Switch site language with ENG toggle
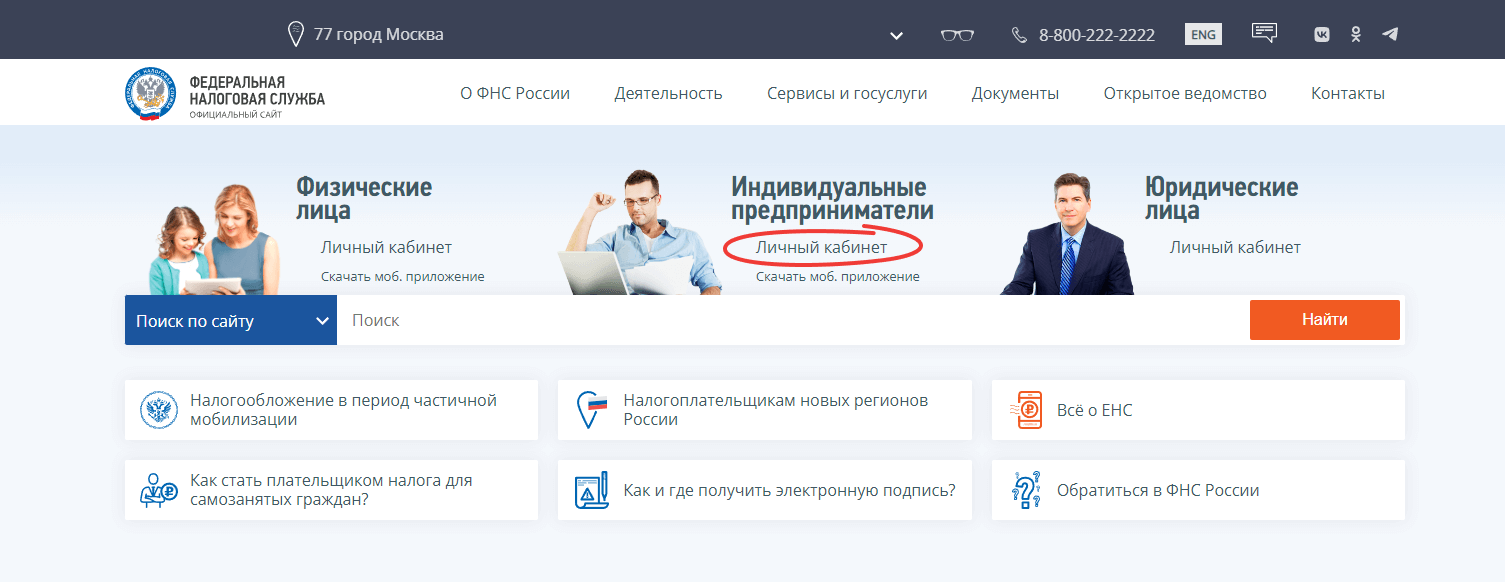The image size is (1505, 582). click(x=1203, y=34)
